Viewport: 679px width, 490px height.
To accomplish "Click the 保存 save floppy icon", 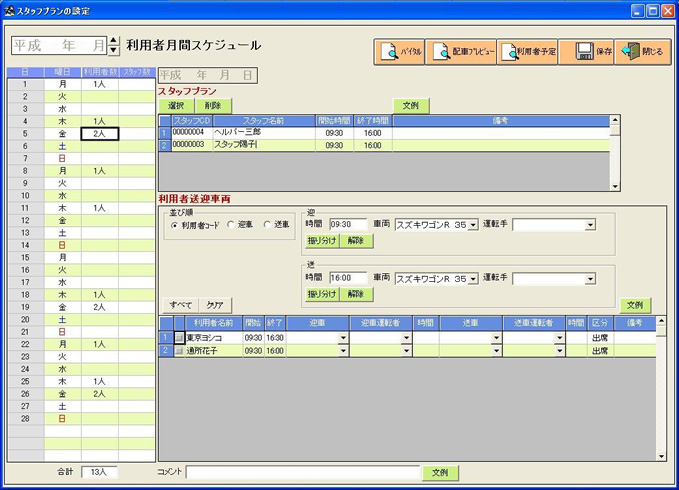I will point(584,52).
